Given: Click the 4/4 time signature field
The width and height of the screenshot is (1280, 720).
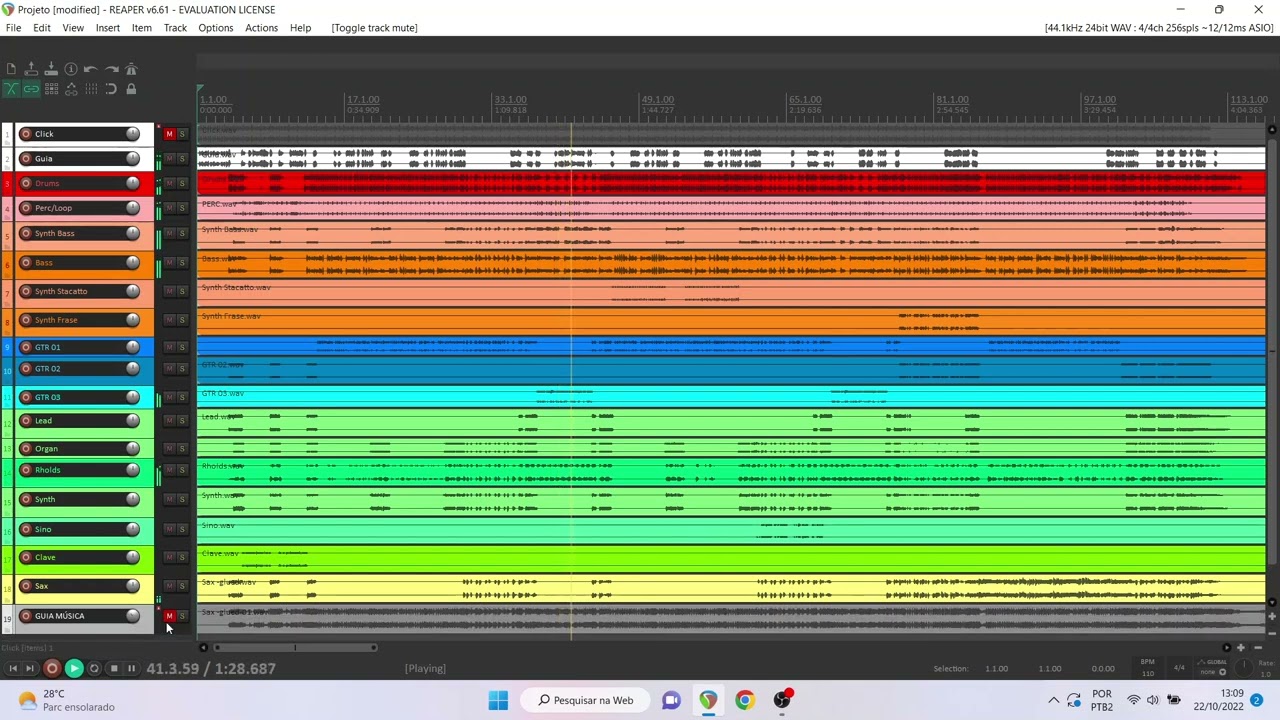Looking at the screenshot, I should pyautogui.click(x=1179, y=668).
